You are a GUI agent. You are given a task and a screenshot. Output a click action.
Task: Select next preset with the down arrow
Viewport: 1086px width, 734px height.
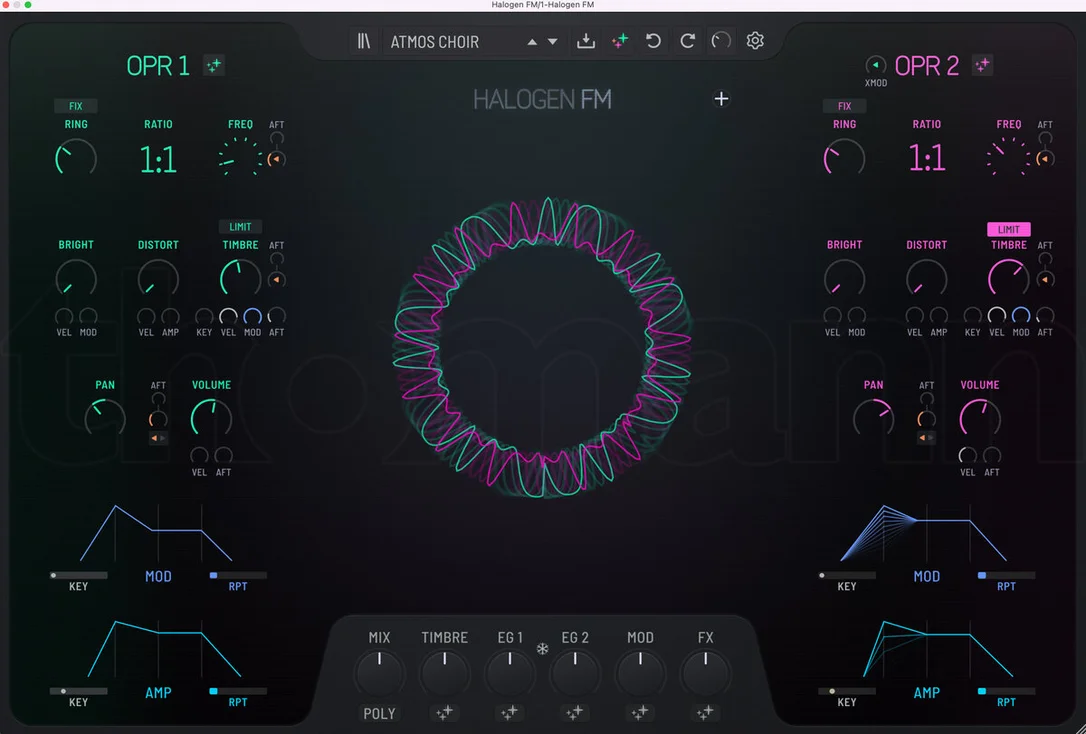(x=553, y=42)
